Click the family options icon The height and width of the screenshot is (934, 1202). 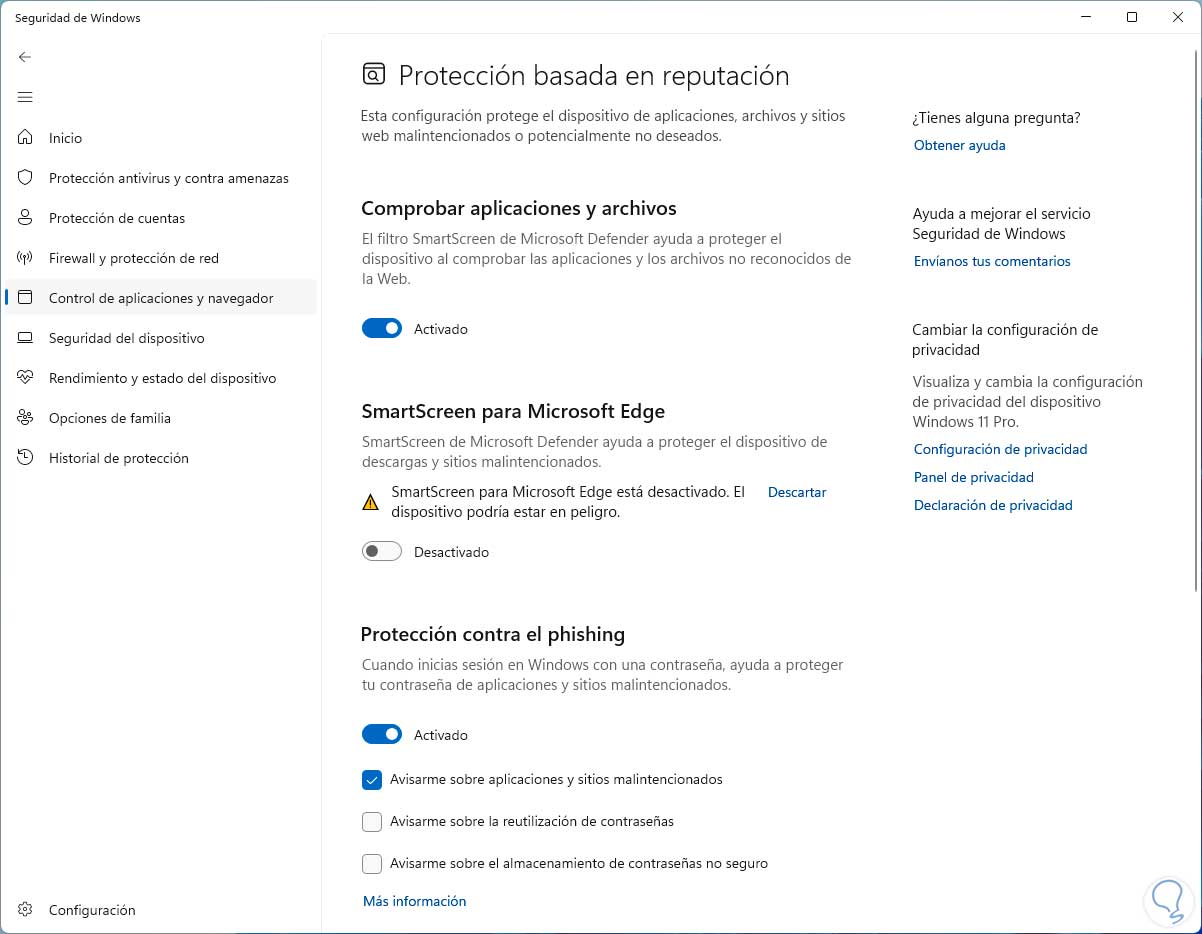click(26, 418)
